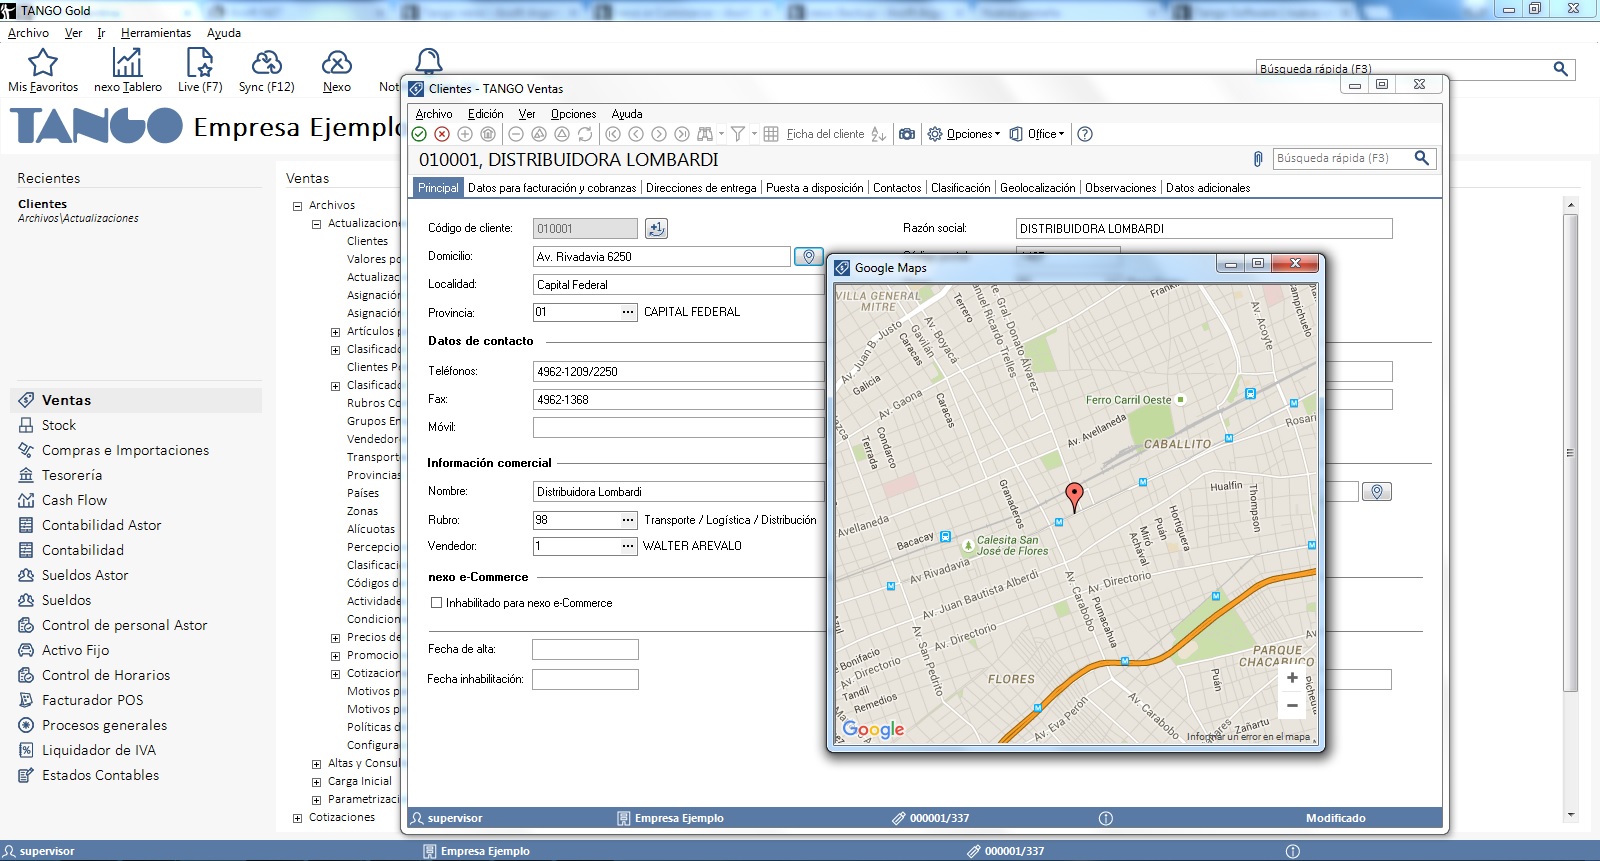Open the Opciones gear dropdown in toolbar
The width and height of the screenshot is (1600, 861).
click(963, 134)
